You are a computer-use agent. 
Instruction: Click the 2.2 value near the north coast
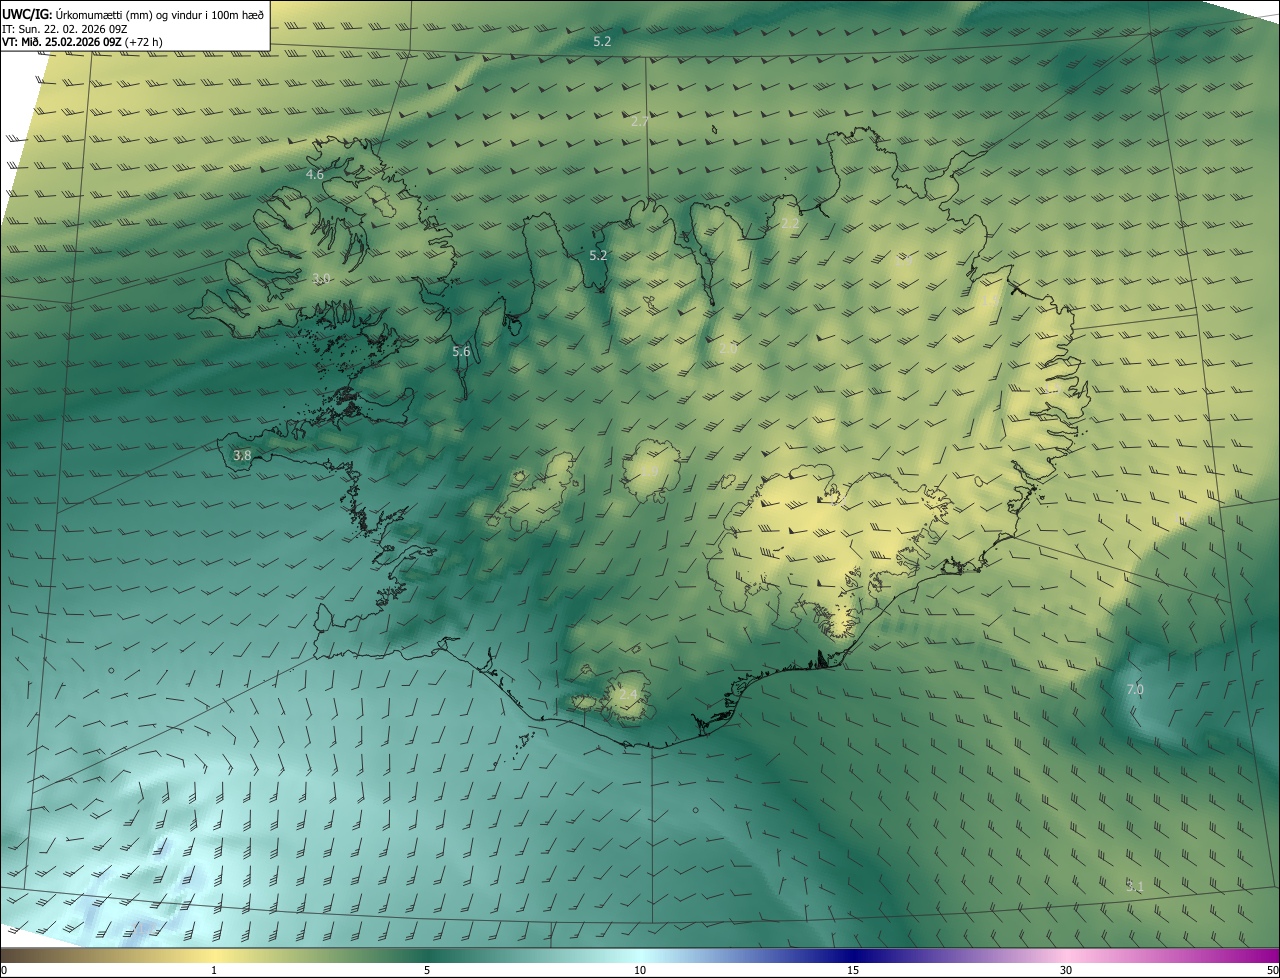coord(790,224)
